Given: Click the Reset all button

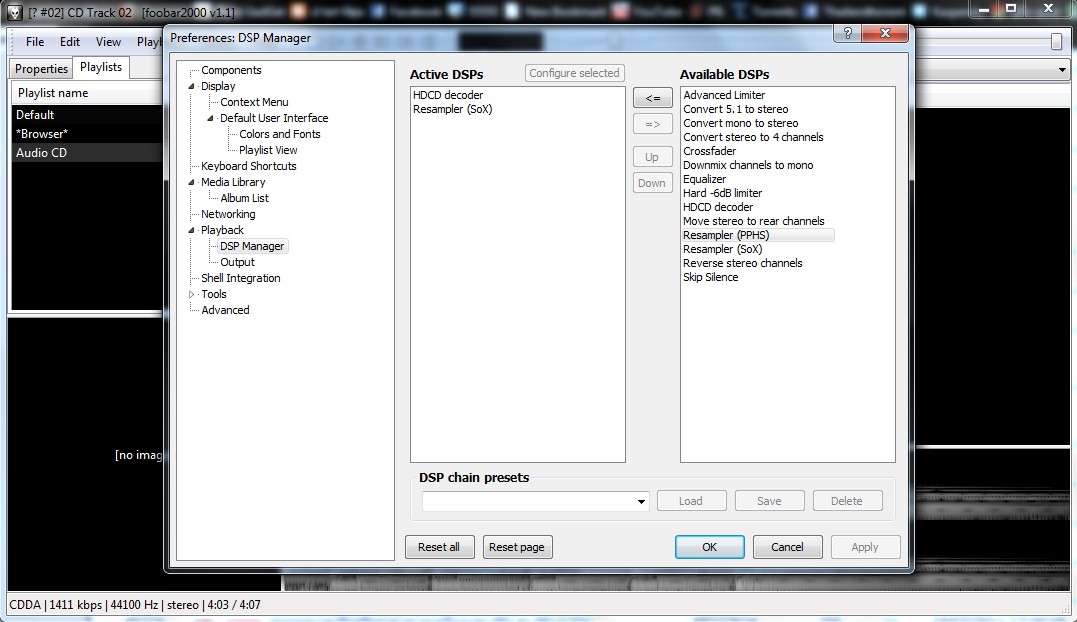Looking at the screenshot, I should coord(439,547).
